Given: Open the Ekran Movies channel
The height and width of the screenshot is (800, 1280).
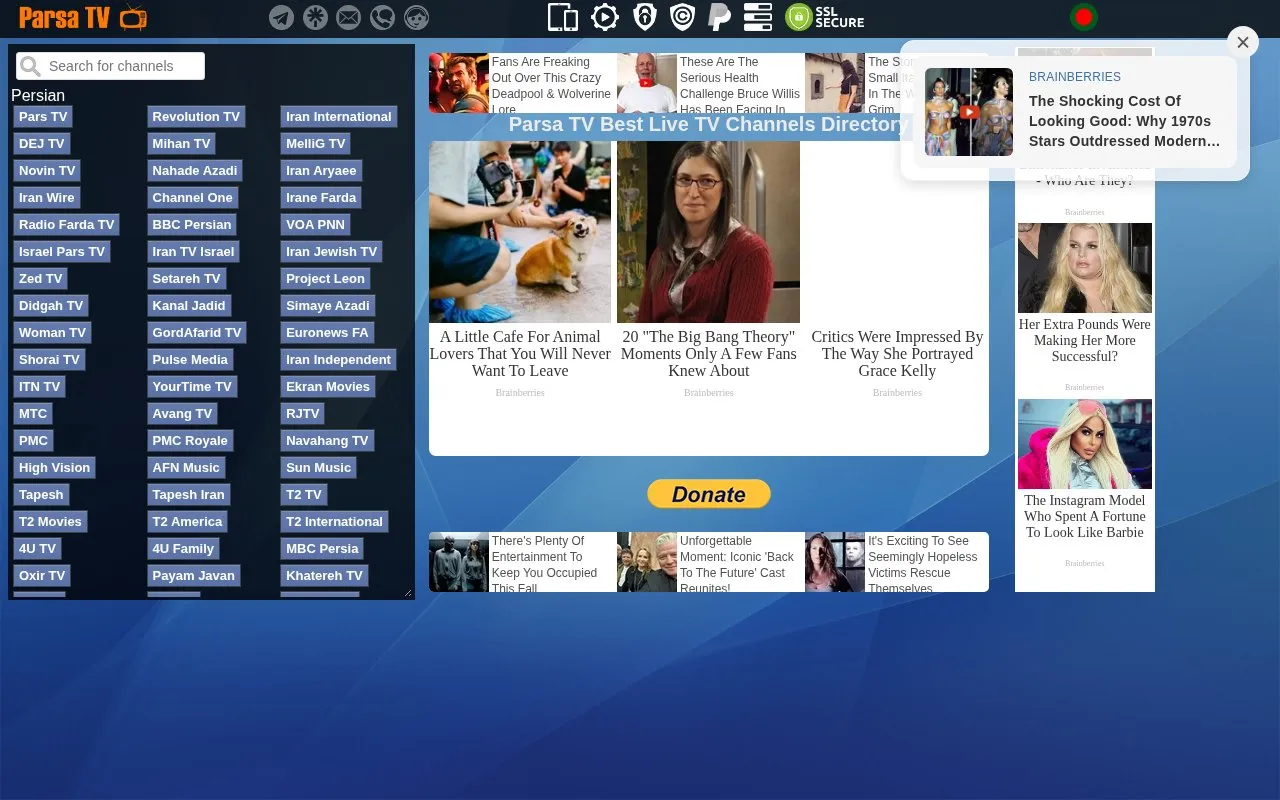Looking at the screenshot, I should (328, 387).
